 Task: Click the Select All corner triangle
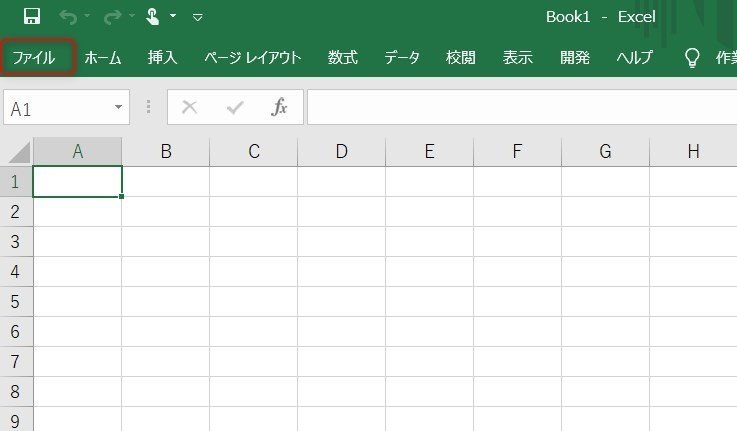[18, 152]
